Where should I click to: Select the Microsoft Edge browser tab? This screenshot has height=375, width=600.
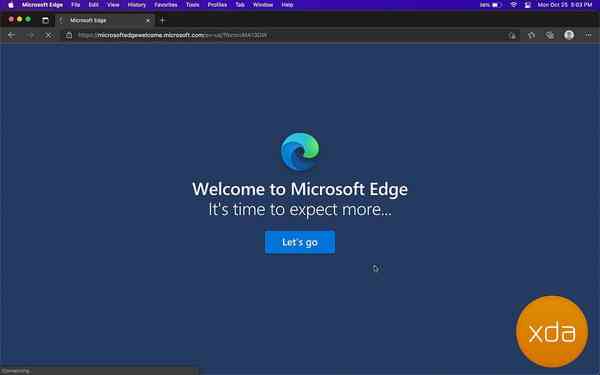(105, 20)
